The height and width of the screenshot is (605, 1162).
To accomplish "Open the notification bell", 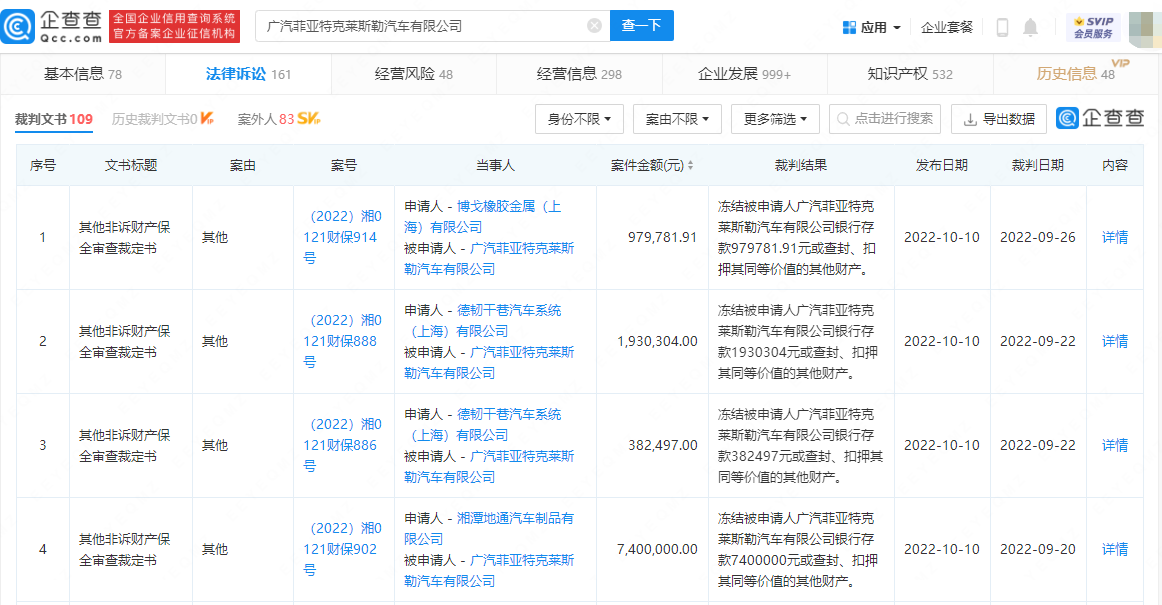I will pos(1030,27).
